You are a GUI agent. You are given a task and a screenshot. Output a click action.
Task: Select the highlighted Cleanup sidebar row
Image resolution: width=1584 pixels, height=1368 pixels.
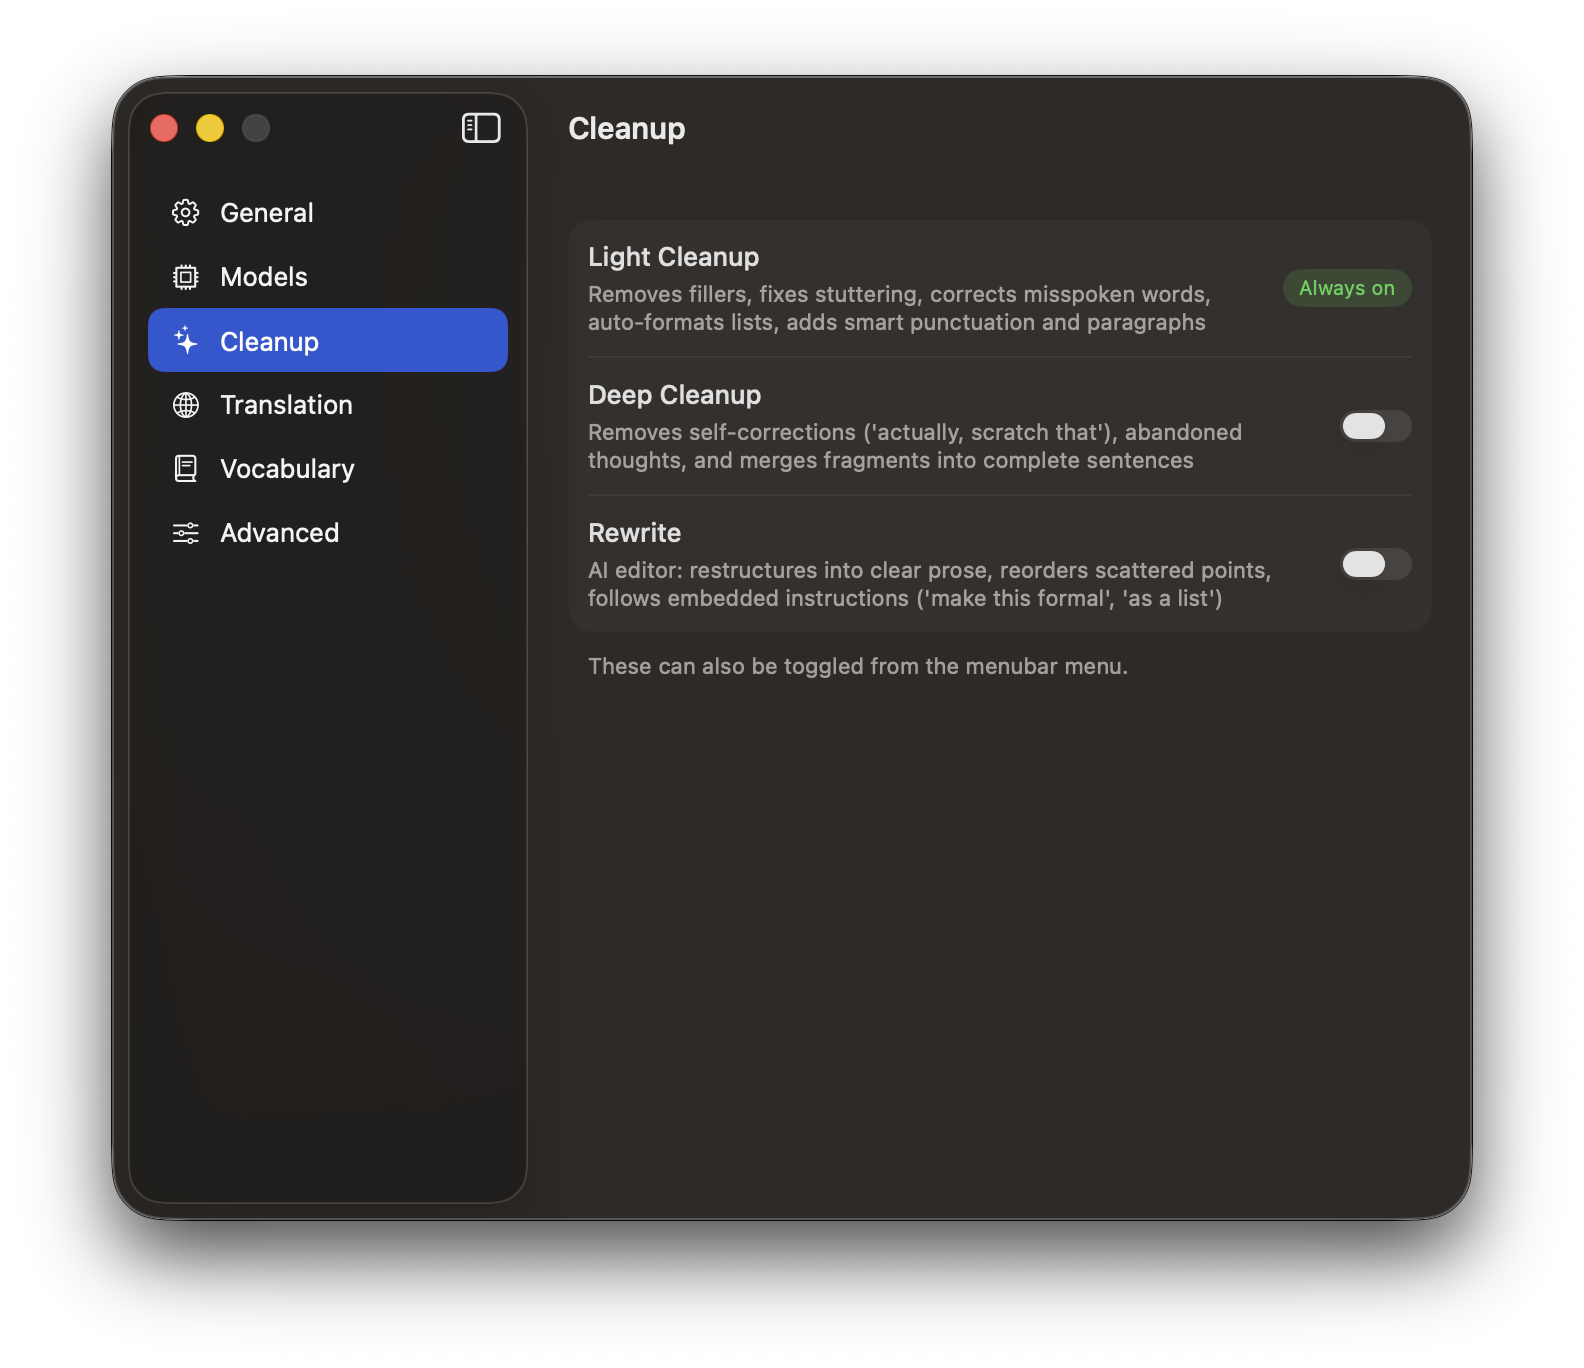point(328,341)
